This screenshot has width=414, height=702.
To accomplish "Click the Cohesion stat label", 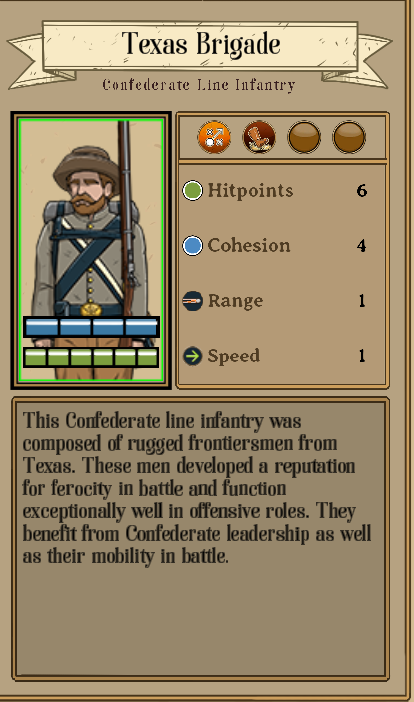I will pyautogui.click(x=249, y=245).
